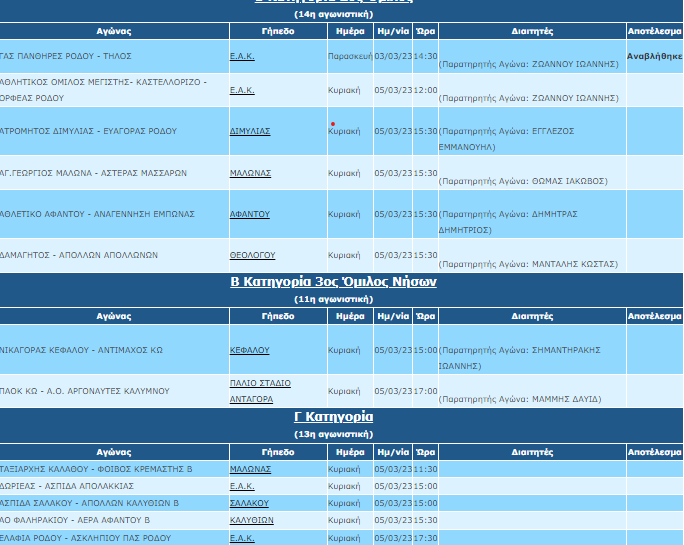This screenshot has width=684, height=545.
Task: Click the Γ Κατηγορία section heading
Action: coord(333,416)
